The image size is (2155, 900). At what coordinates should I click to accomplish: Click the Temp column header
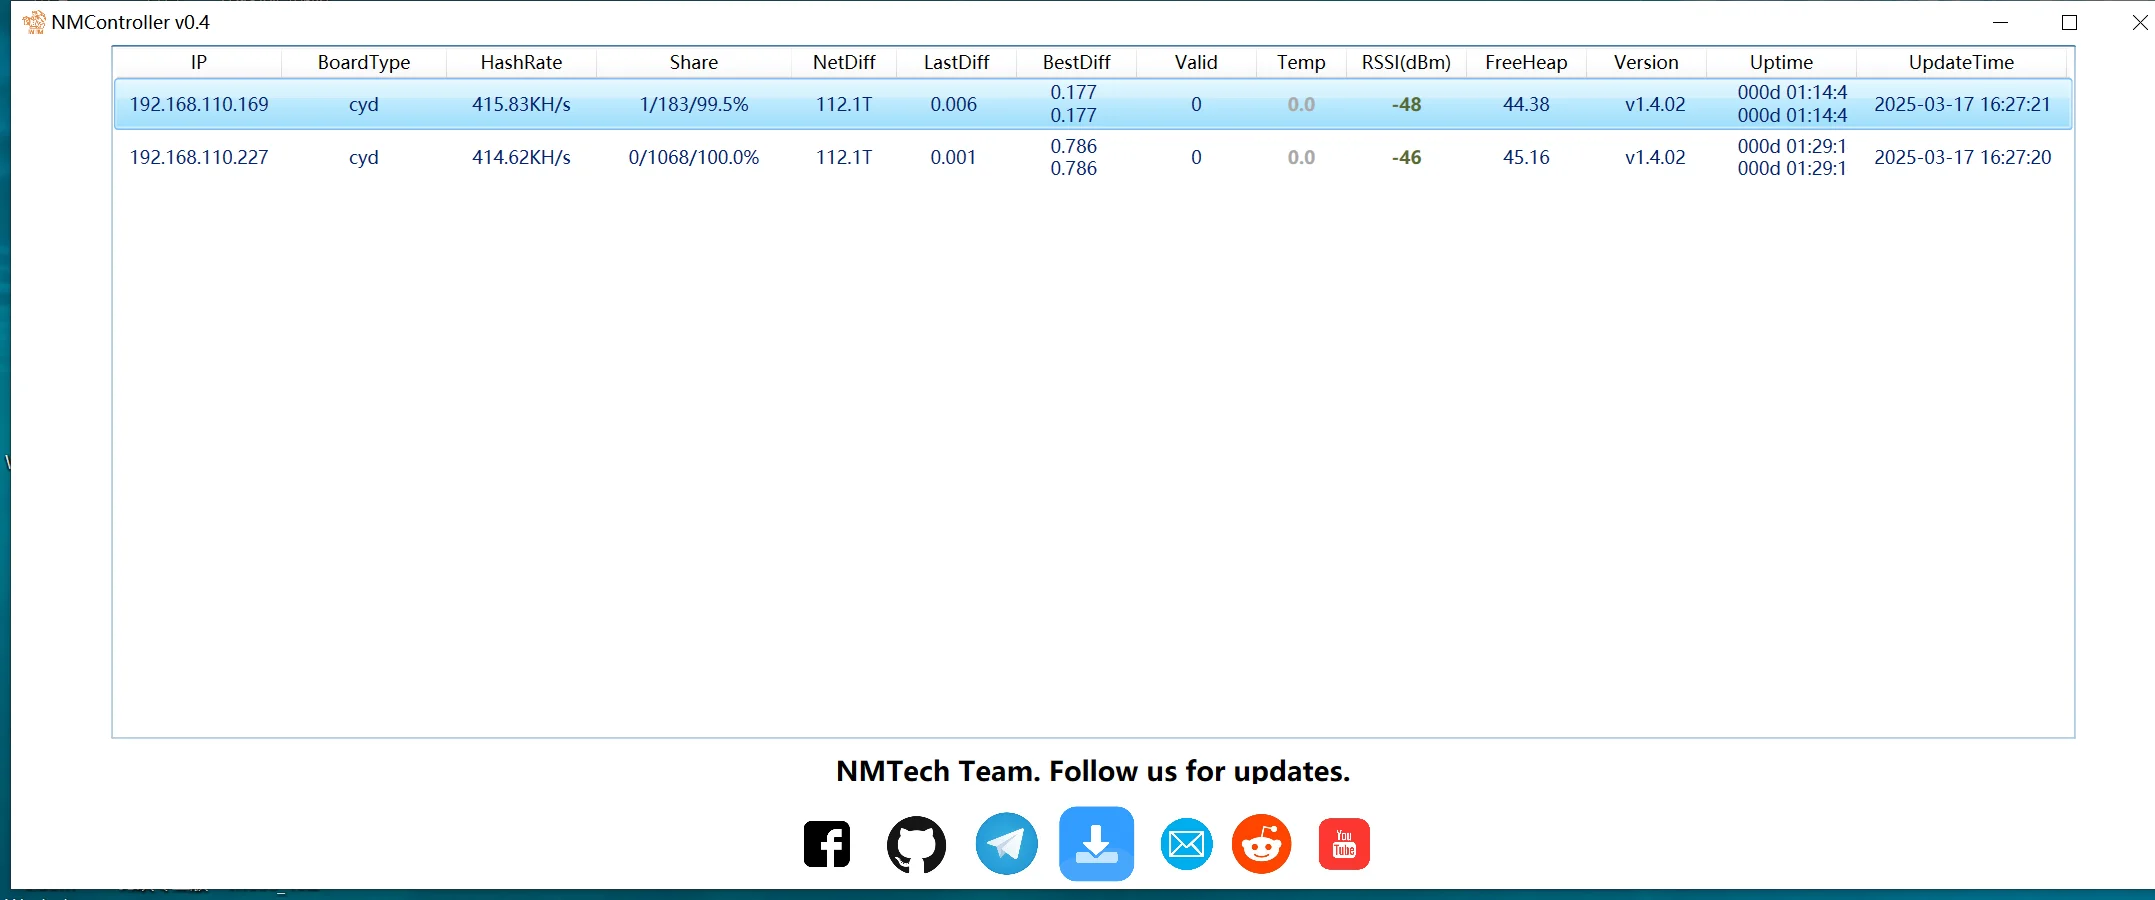(x=1301, y=62)
